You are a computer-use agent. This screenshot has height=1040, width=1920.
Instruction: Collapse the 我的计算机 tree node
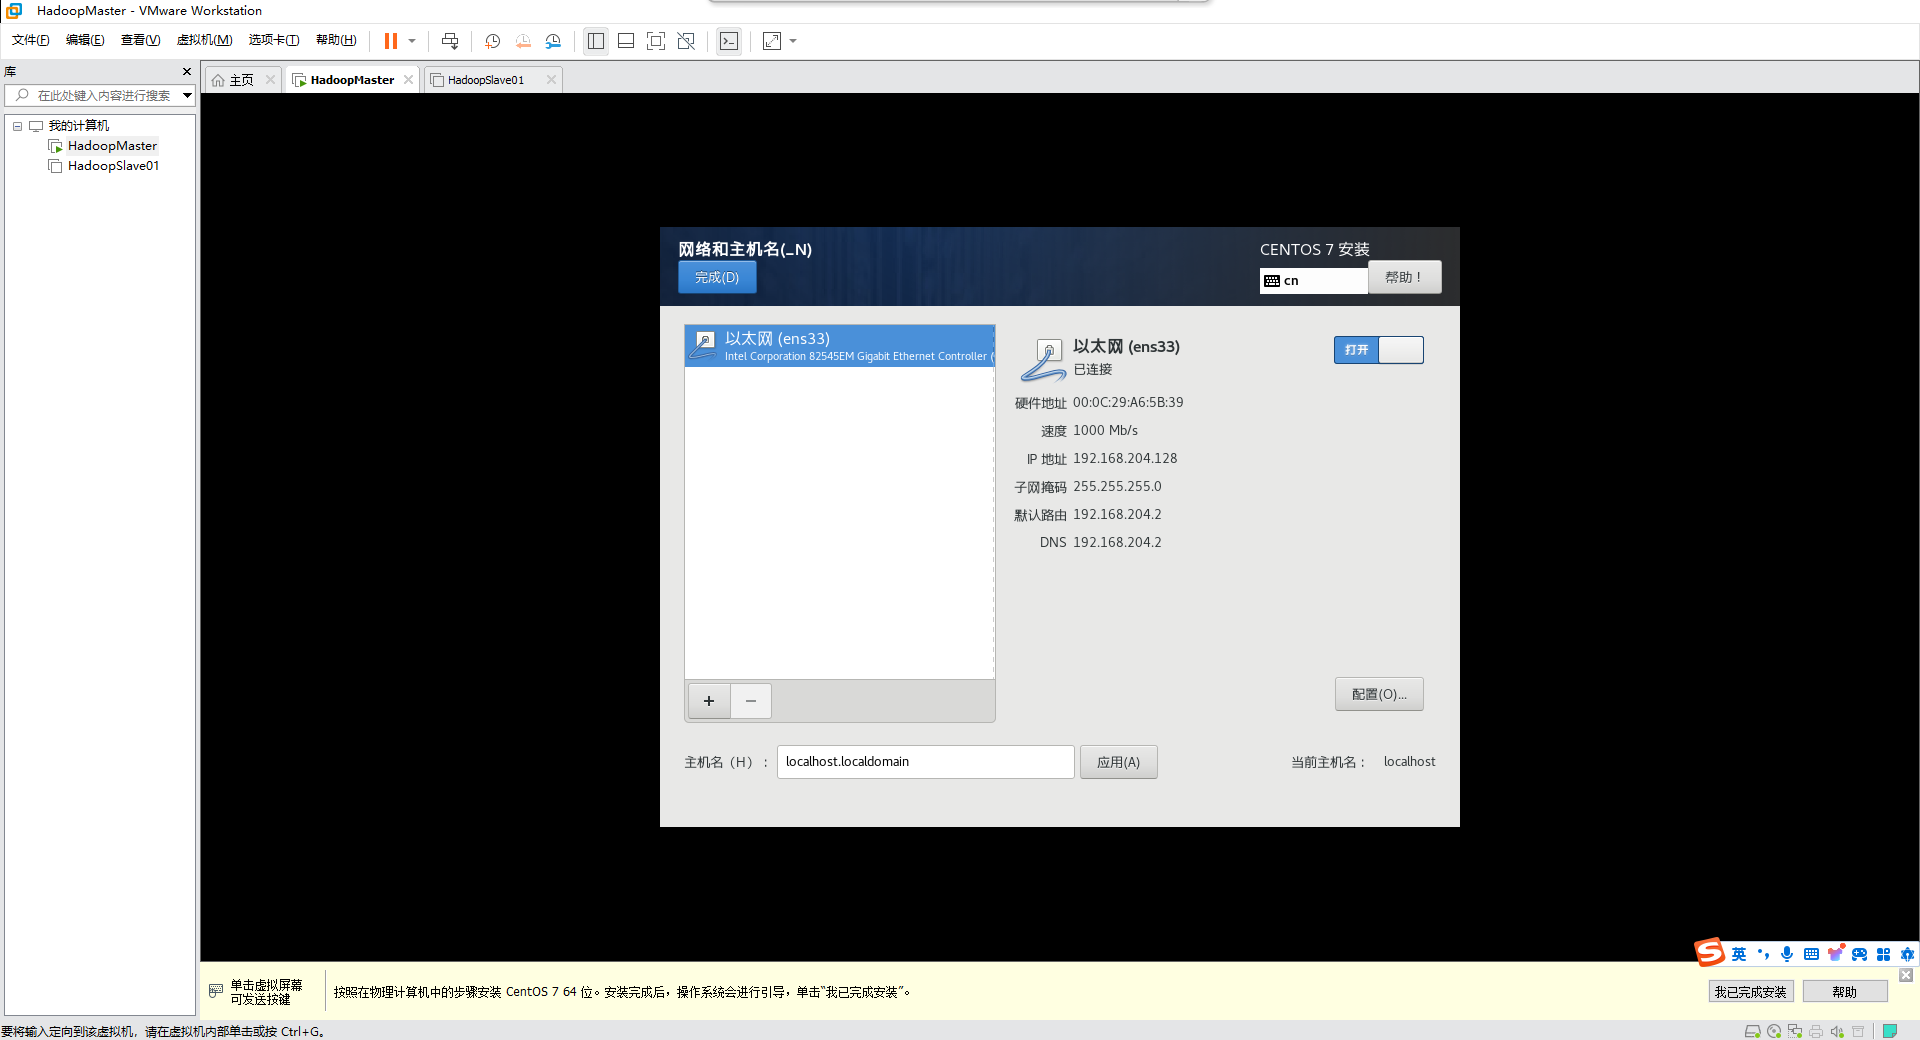tap(17, 126)
